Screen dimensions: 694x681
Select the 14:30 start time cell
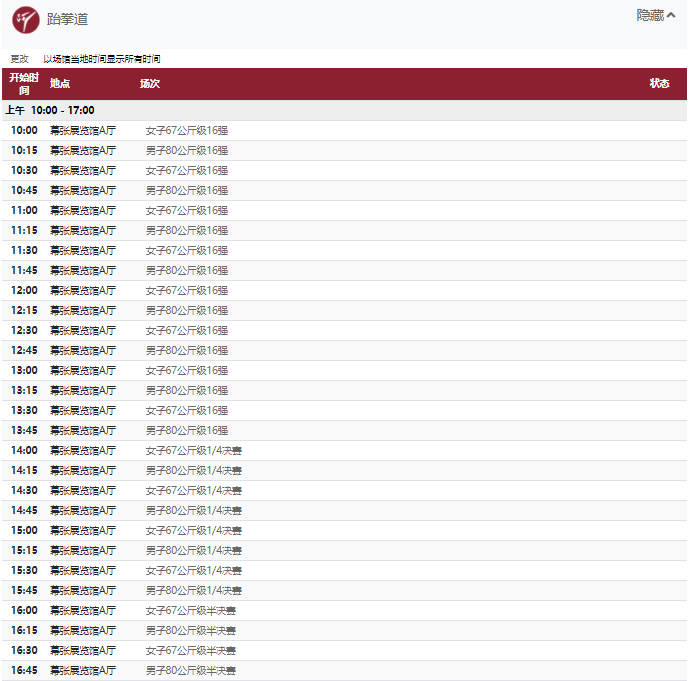pyautogui.click(x=24, y=490)
